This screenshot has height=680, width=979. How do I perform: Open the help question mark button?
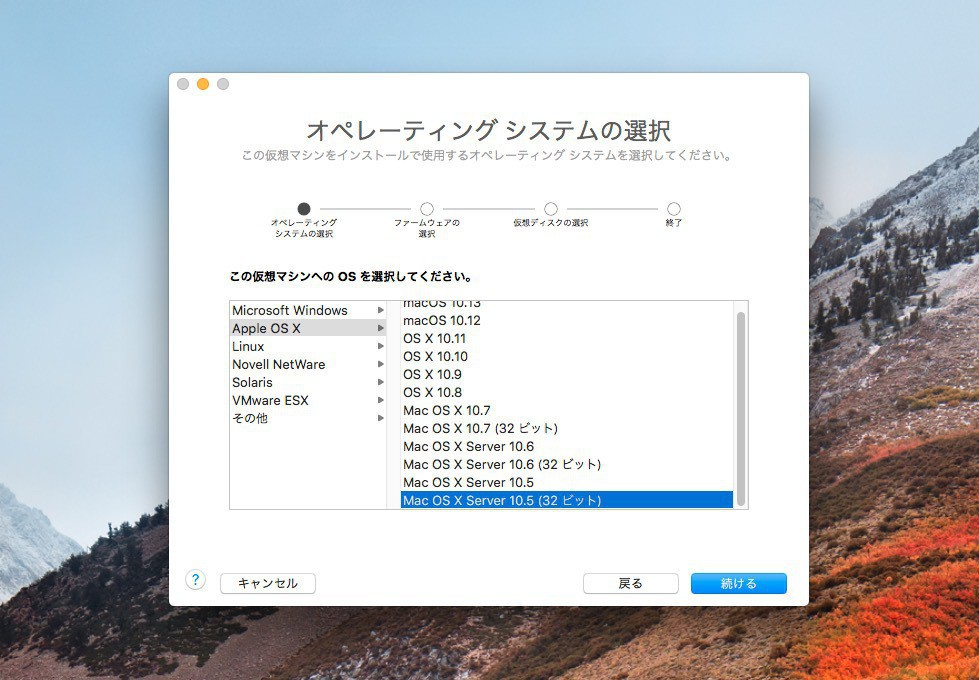[195, 579]
